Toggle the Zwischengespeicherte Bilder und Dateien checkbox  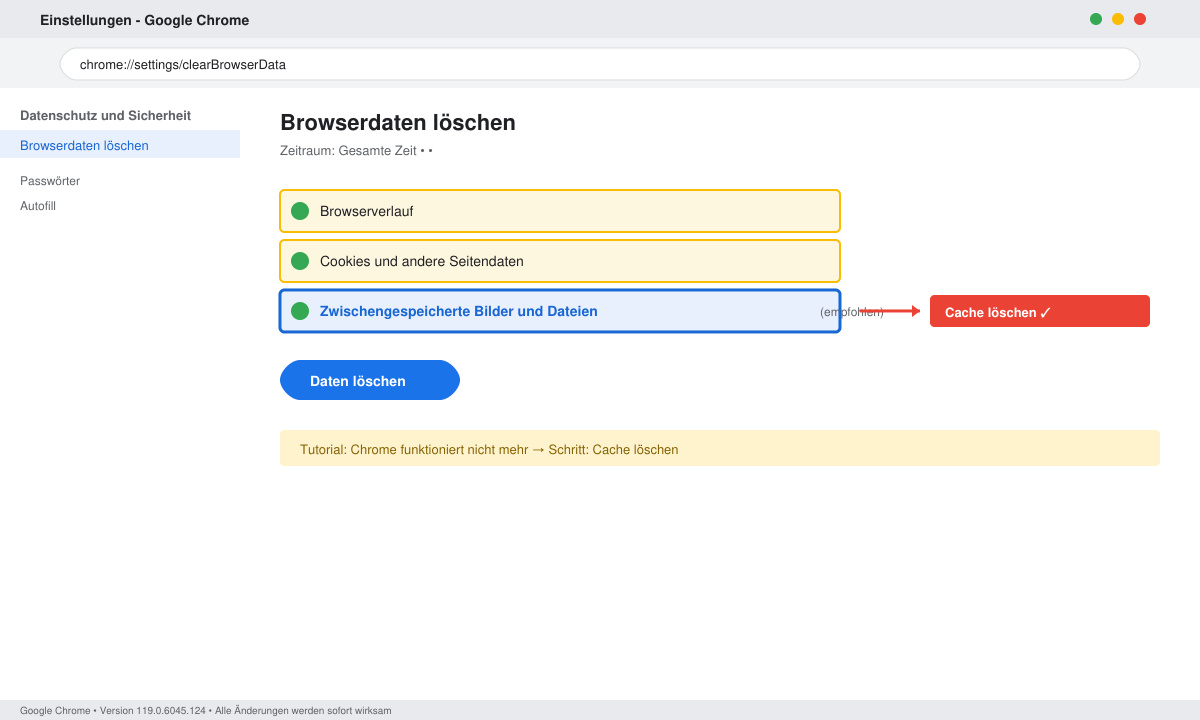(300, 311)
